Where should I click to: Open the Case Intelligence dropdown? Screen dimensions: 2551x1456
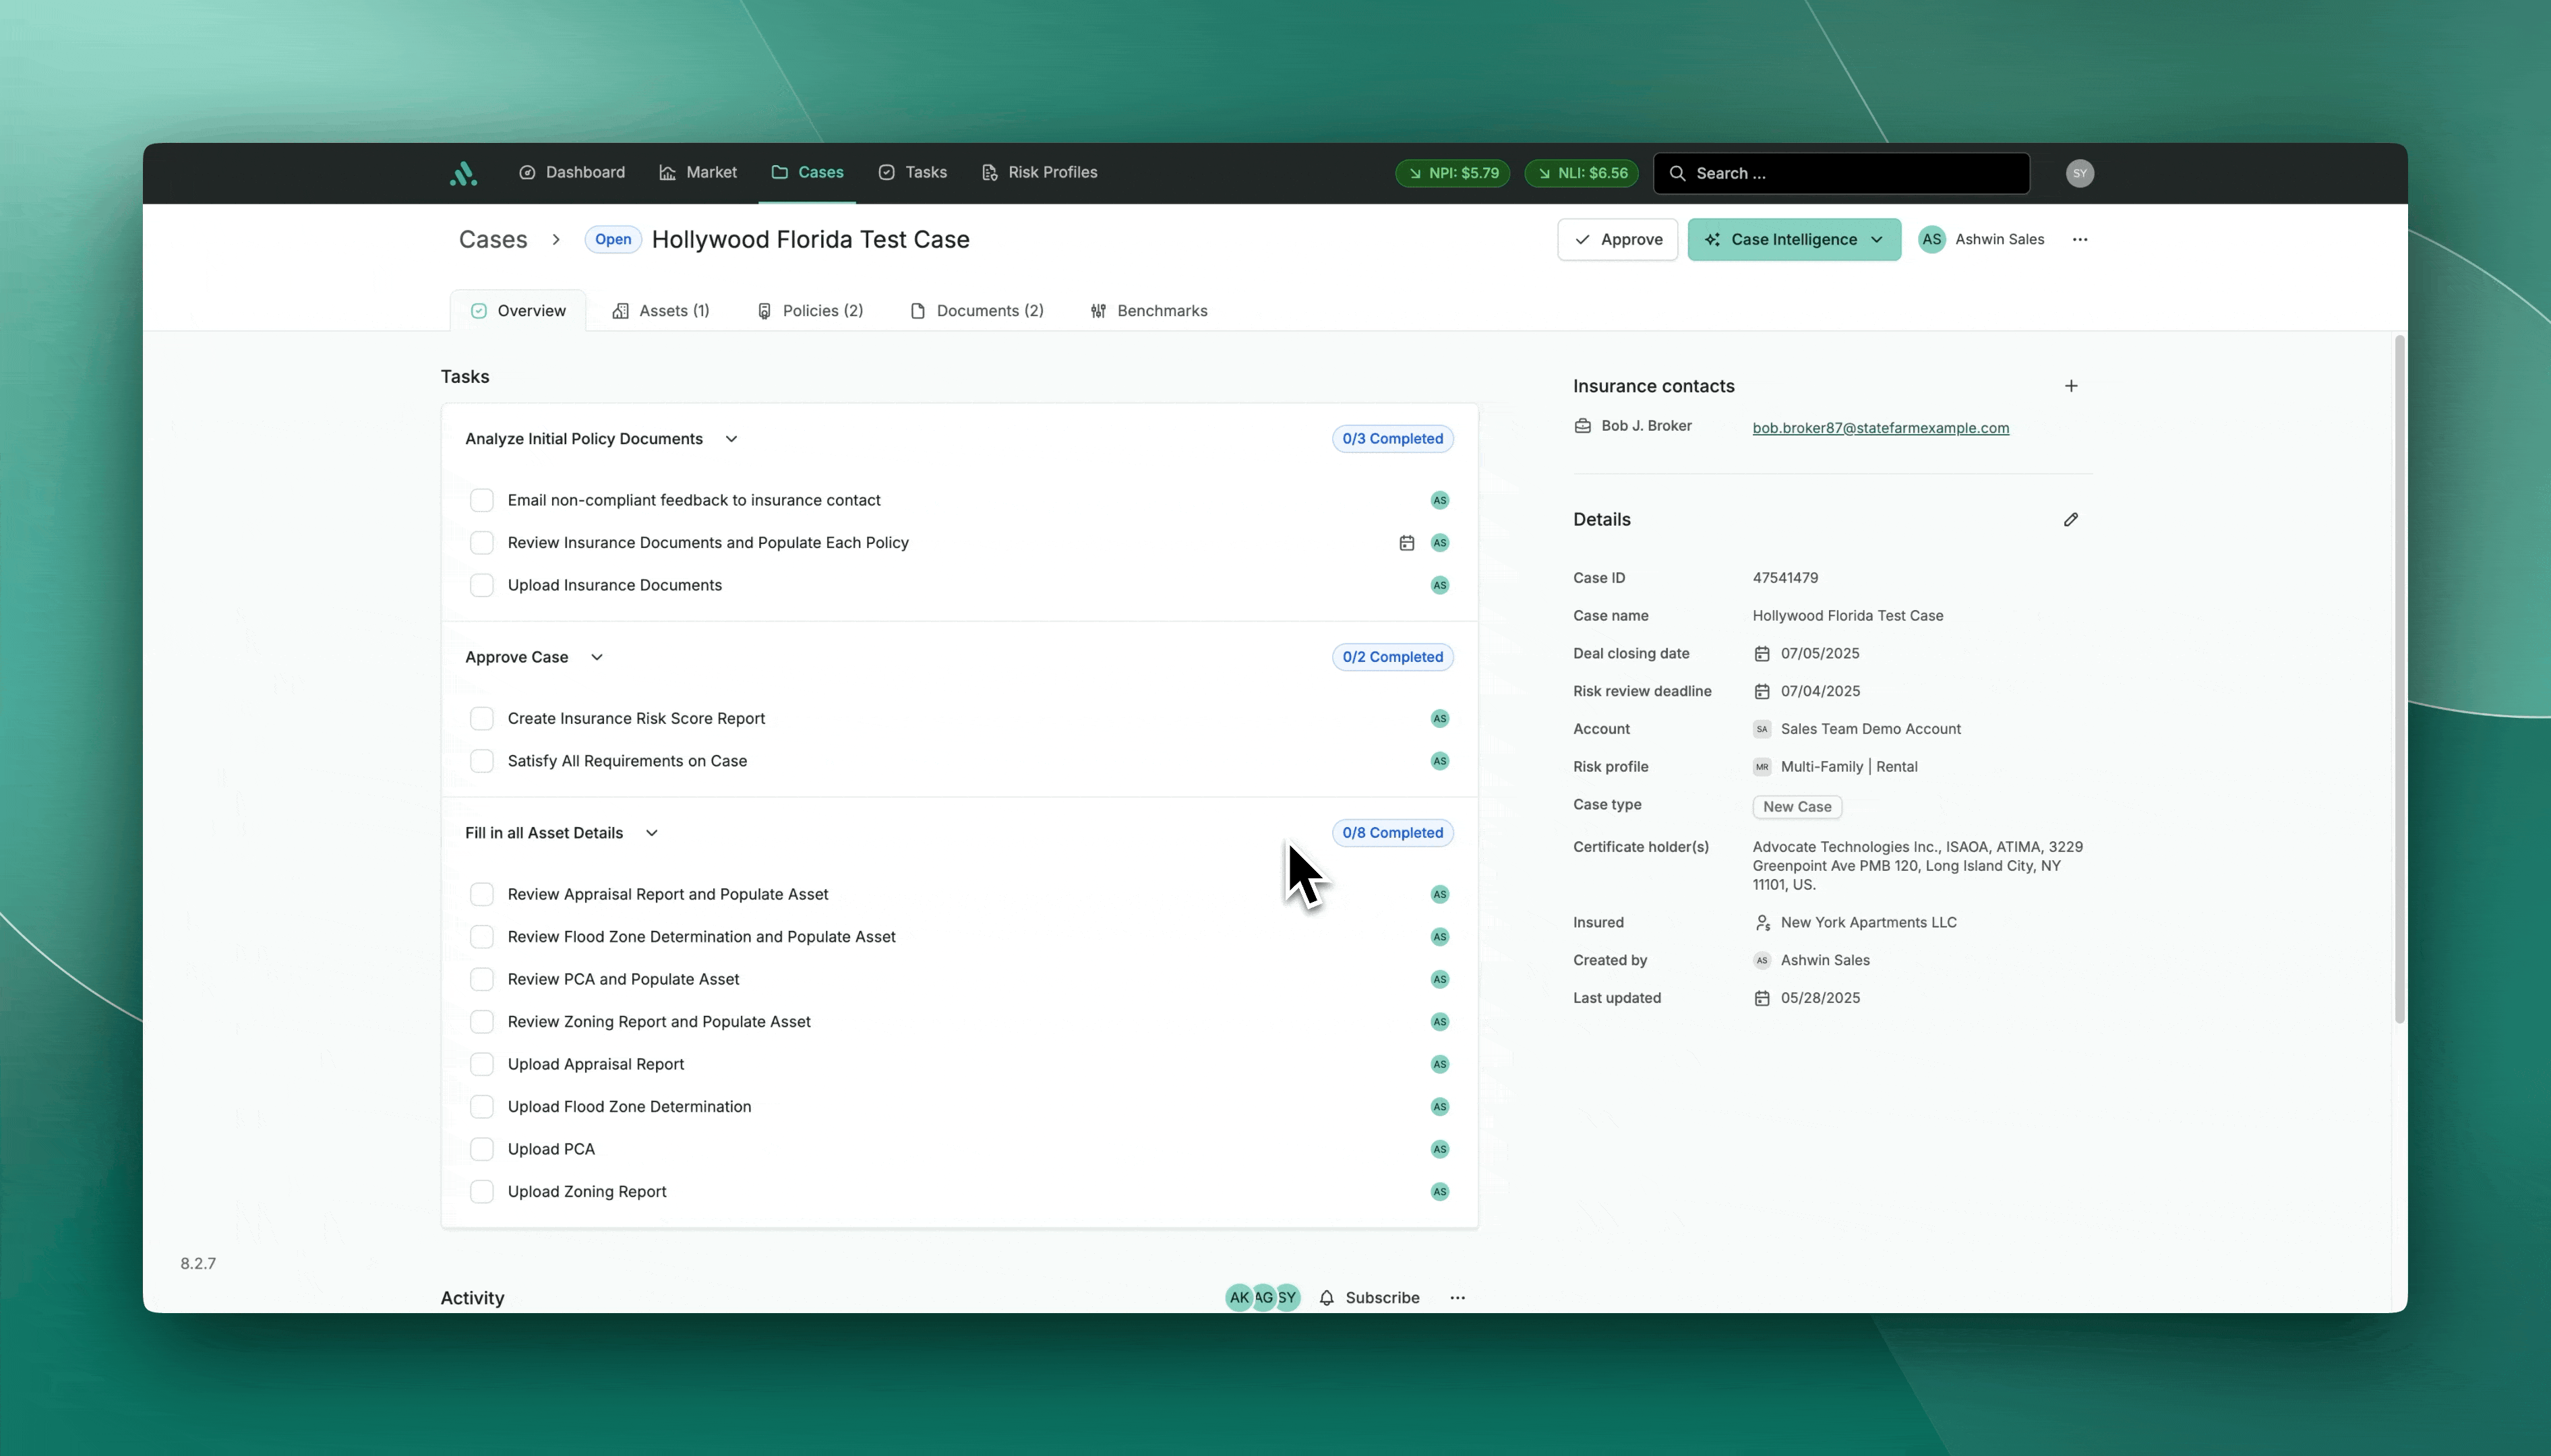[1794, 240]
